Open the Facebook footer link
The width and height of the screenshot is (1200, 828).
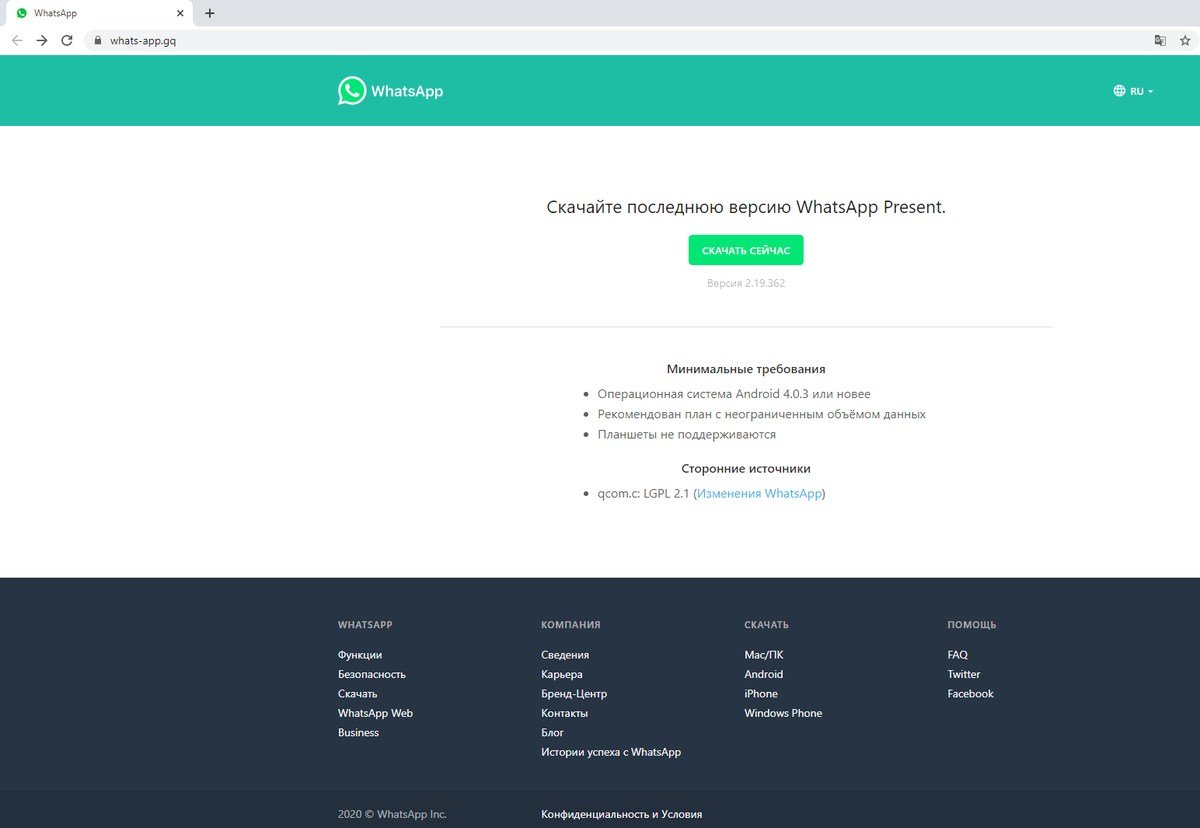(x=971, y=694)
